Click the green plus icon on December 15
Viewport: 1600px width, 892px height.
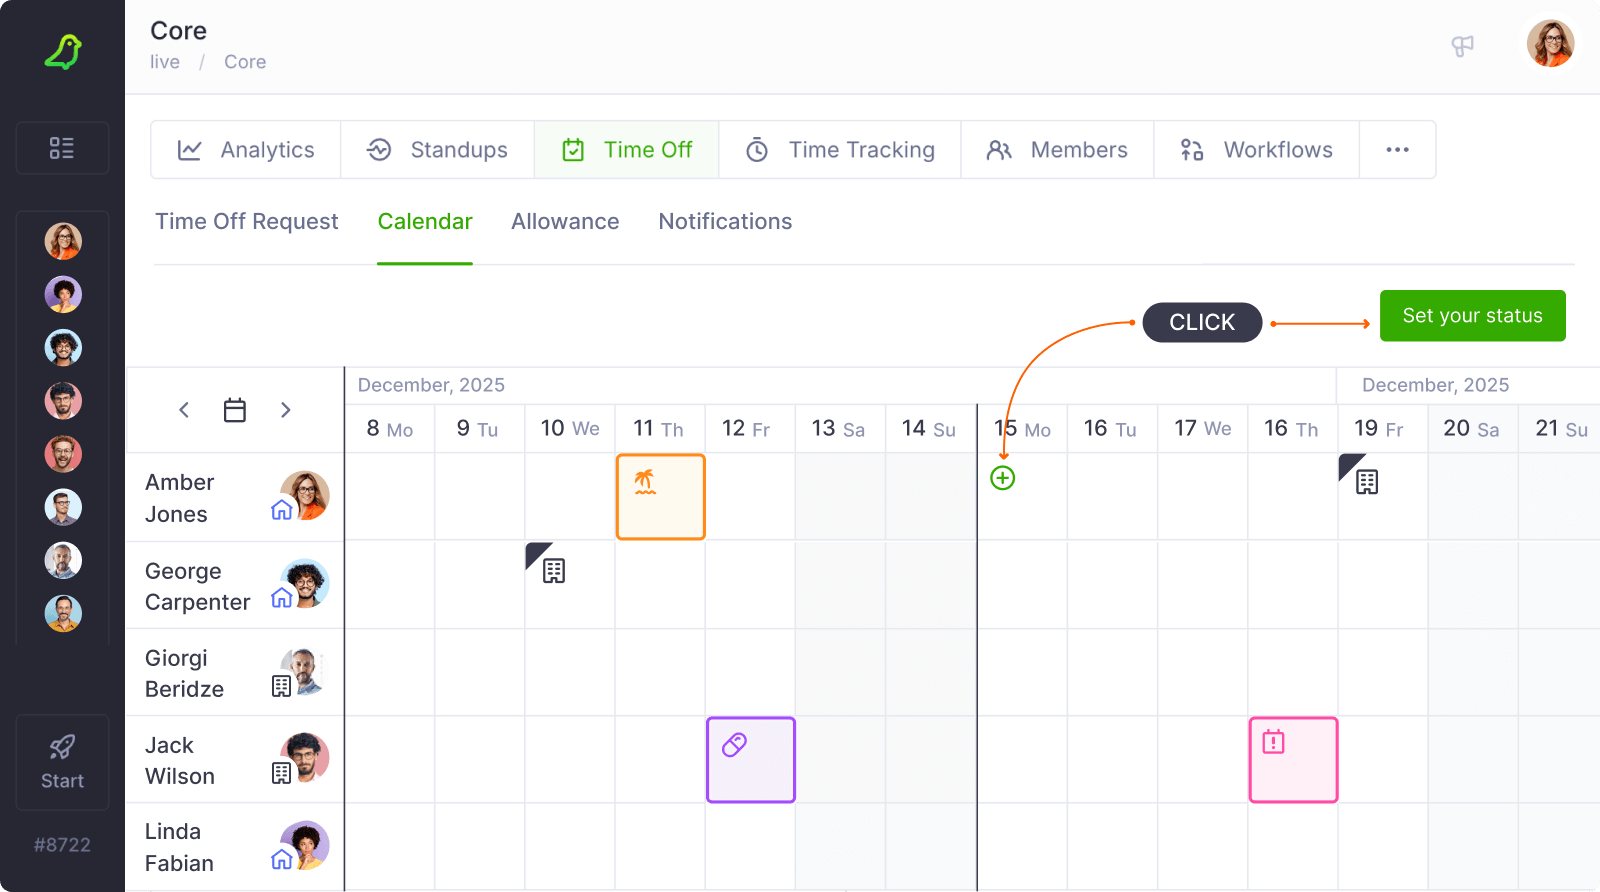pos(1002,478)
